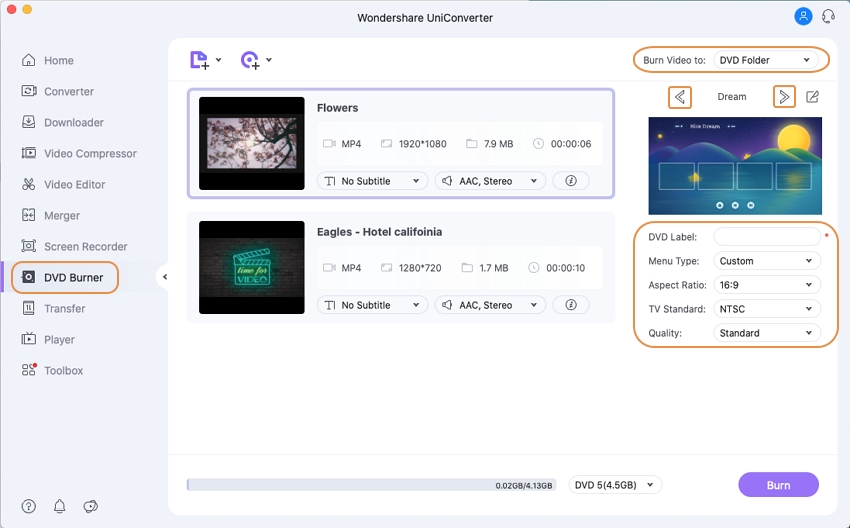
Task: Select the Eagles video thumbnail
Action: (x=252, y=268)
